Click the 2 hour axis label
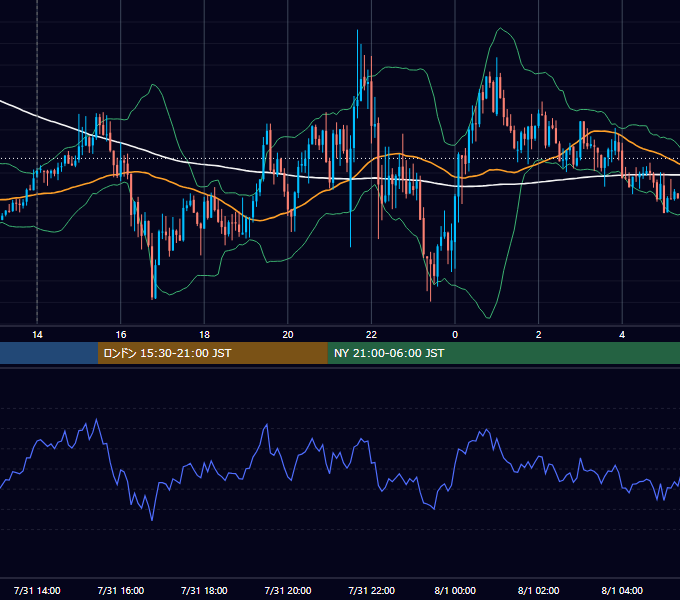 click(538, 335)
